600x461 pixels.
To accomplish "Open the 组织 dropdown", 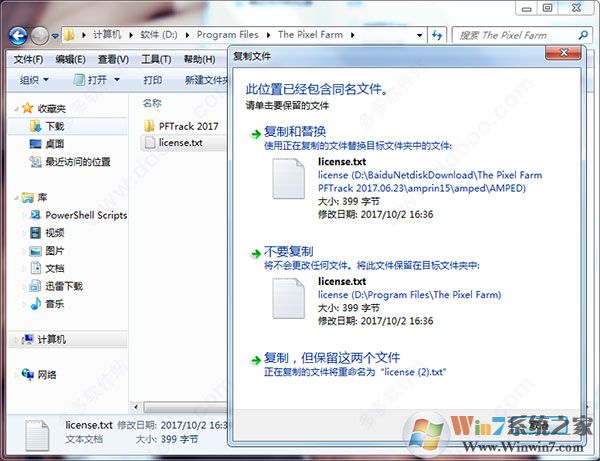I will [x=34, y=80].
